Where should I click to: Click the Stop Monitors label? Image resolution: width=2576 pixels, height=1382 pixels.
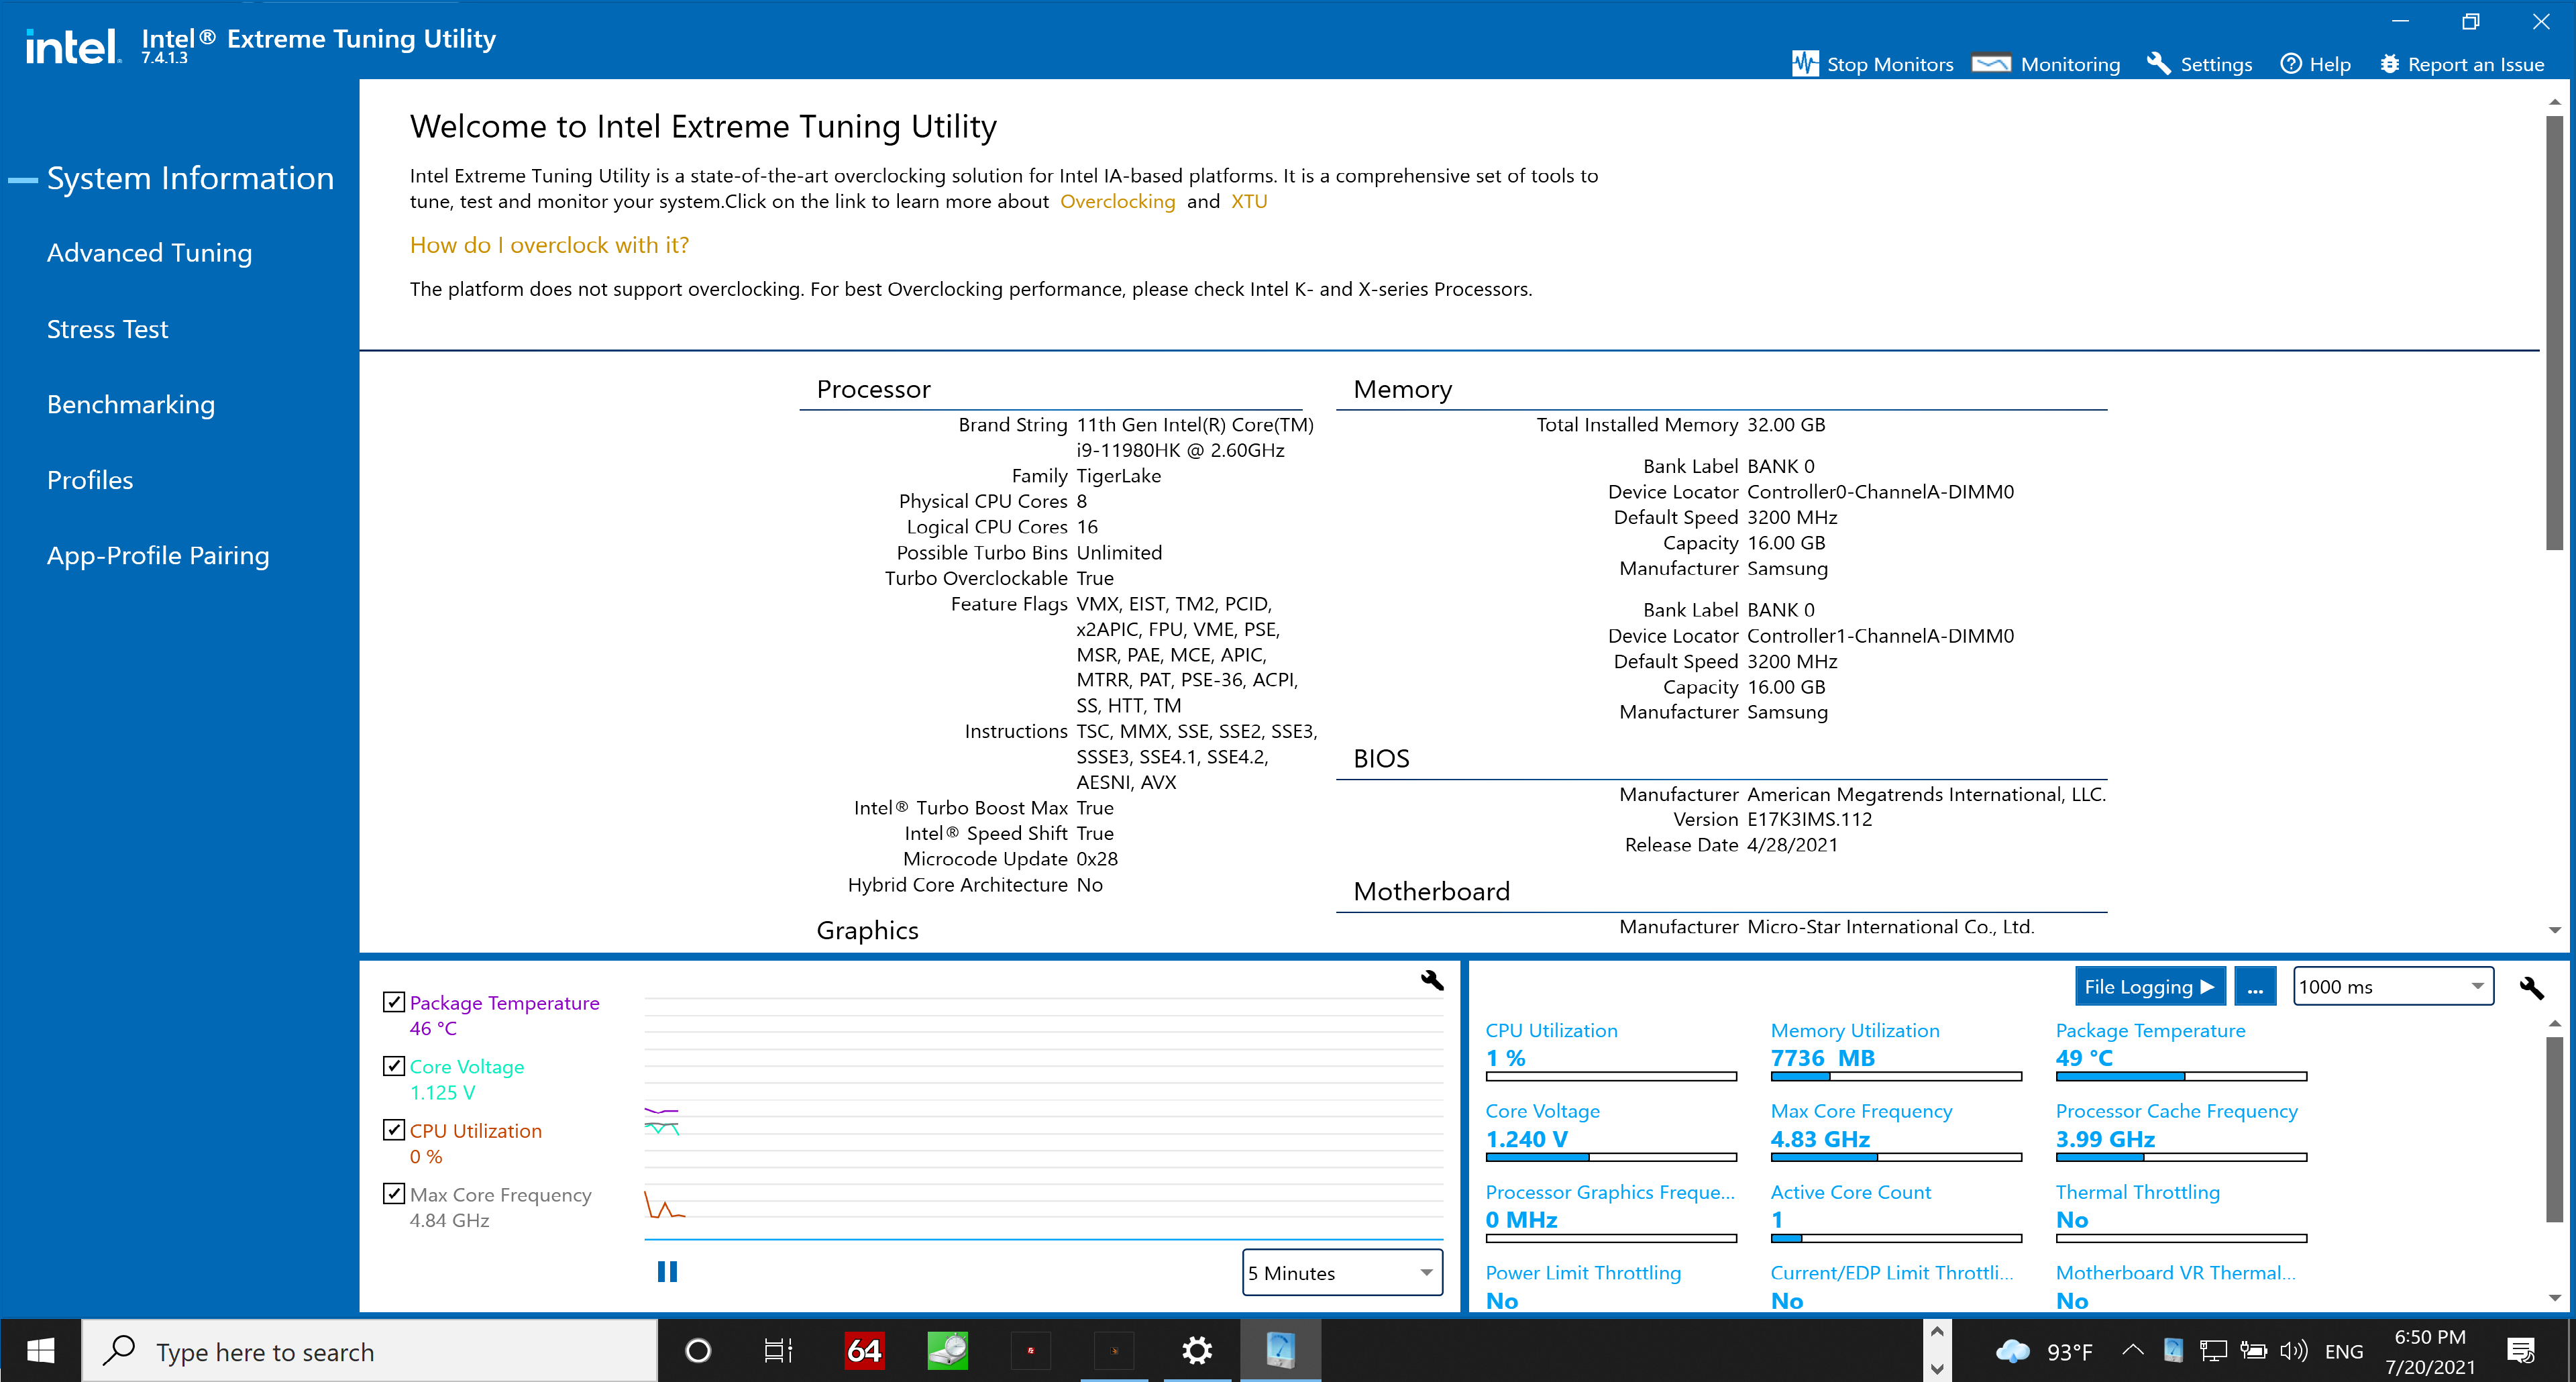click(1889, 64)
